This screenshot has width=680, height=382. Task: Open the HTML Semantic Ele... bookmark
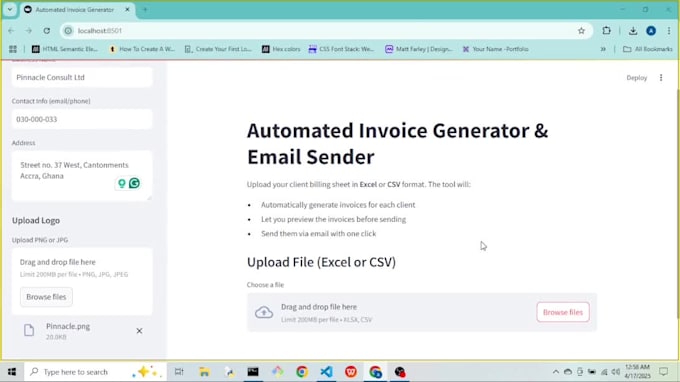click(x=65, y=49)
